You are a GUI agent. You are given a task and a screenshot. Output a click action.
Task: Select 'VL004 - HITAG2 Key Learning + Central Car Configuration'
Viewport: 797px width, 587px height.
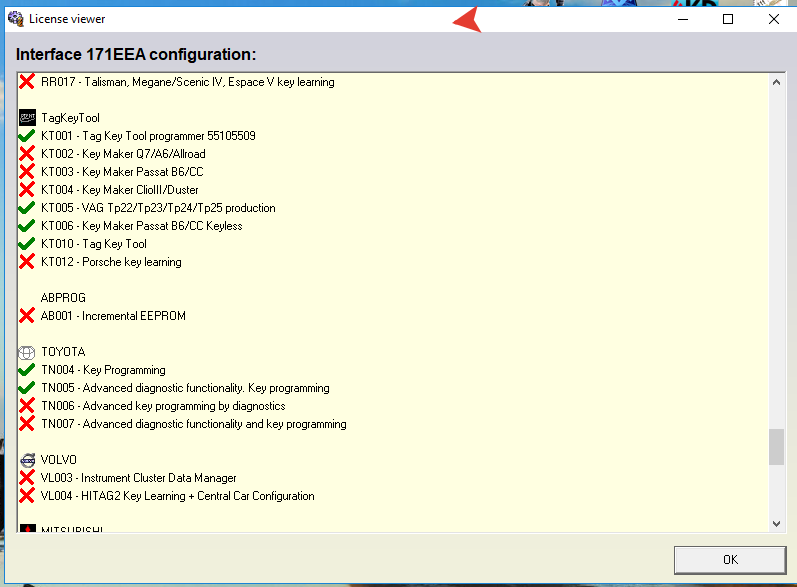[177, 496]
